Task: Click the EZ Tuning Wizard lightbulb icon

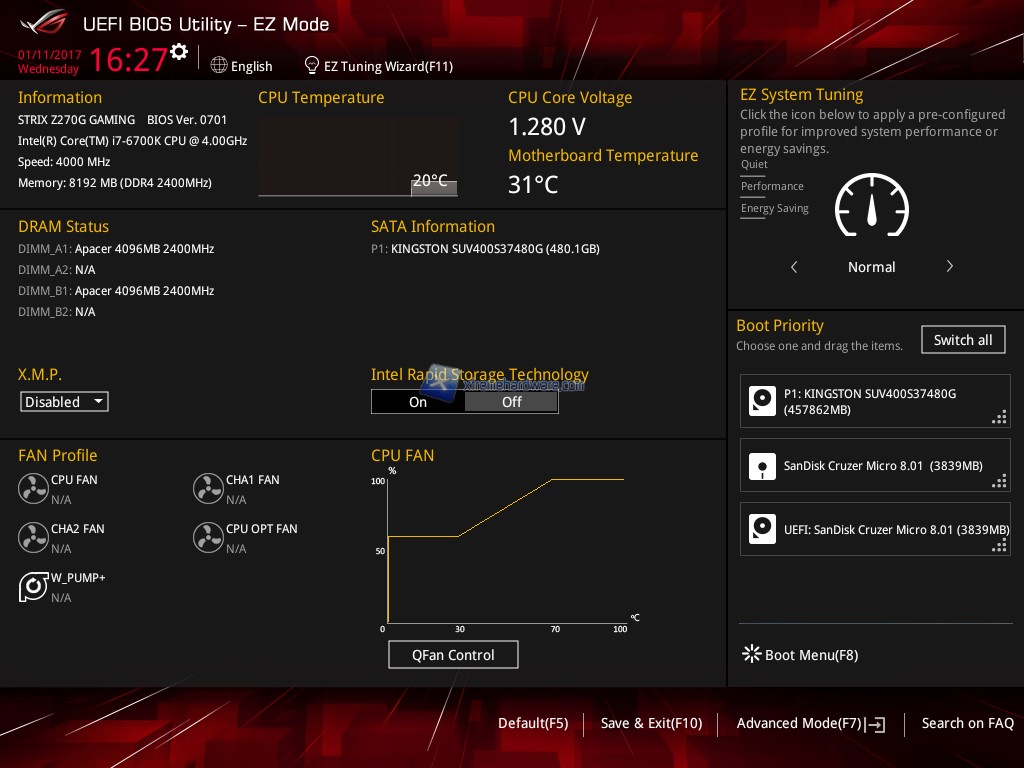Action: [x=312, y=65]
